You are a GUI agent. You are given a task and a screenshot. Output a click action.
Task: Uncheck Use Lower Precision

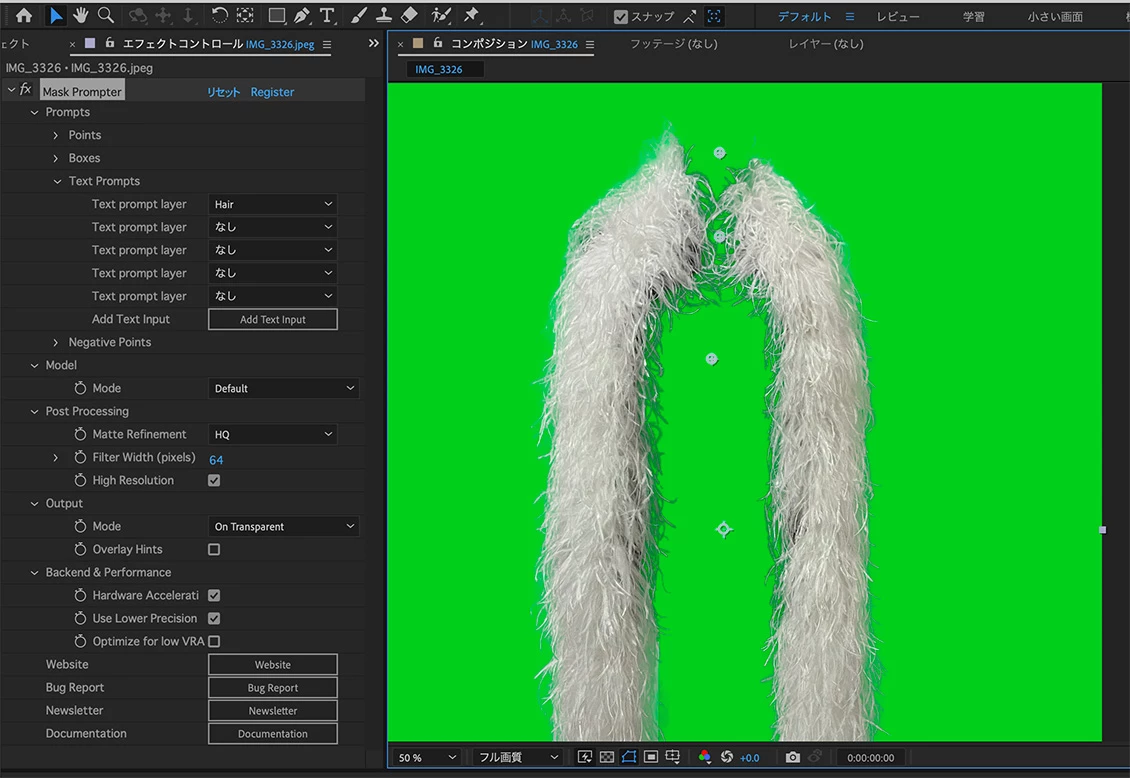214,619
